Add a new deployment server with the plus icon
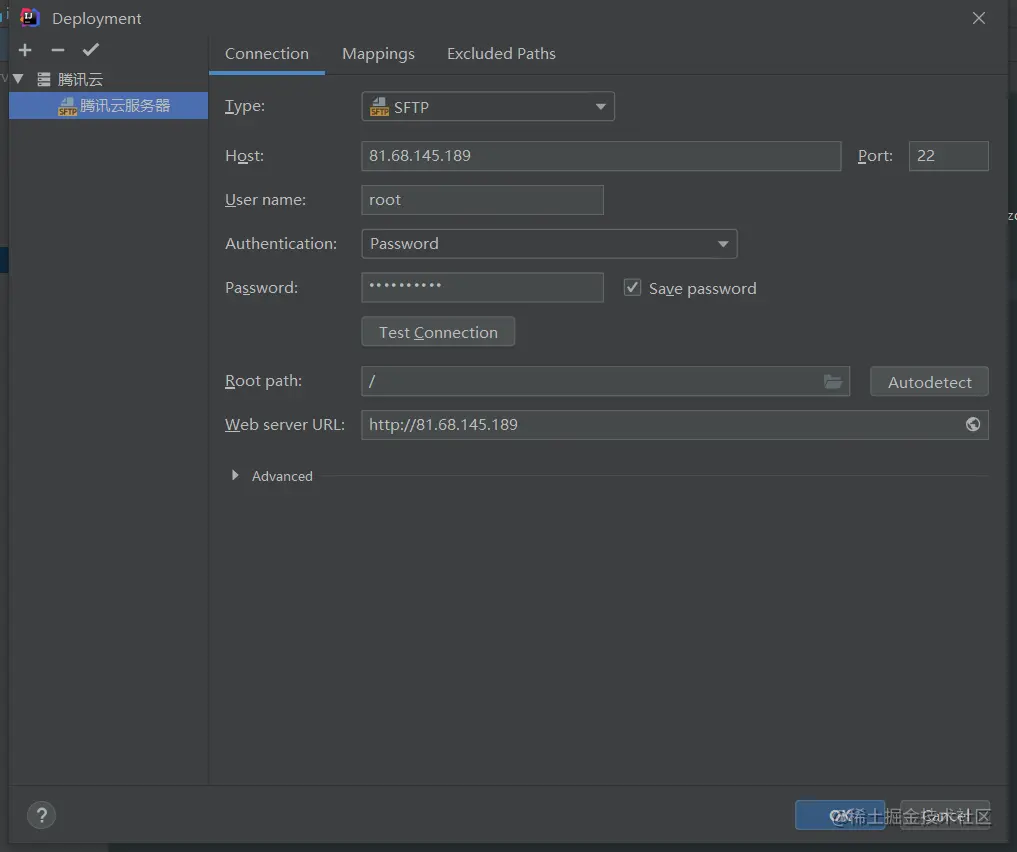The image size is (1017, 852). pyautogui.click(x=25, y=50)
